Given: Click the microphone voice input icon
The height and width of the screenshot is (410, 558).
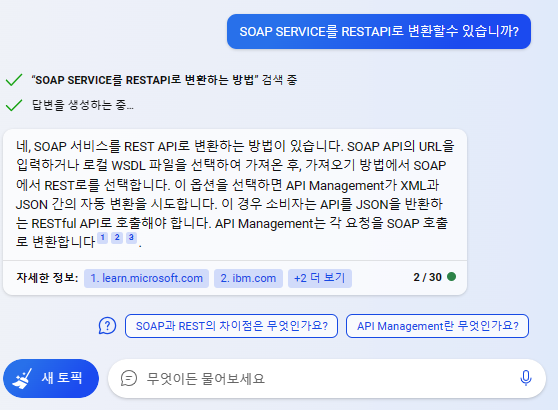Looking at the screenshot, I should [526, 378].
